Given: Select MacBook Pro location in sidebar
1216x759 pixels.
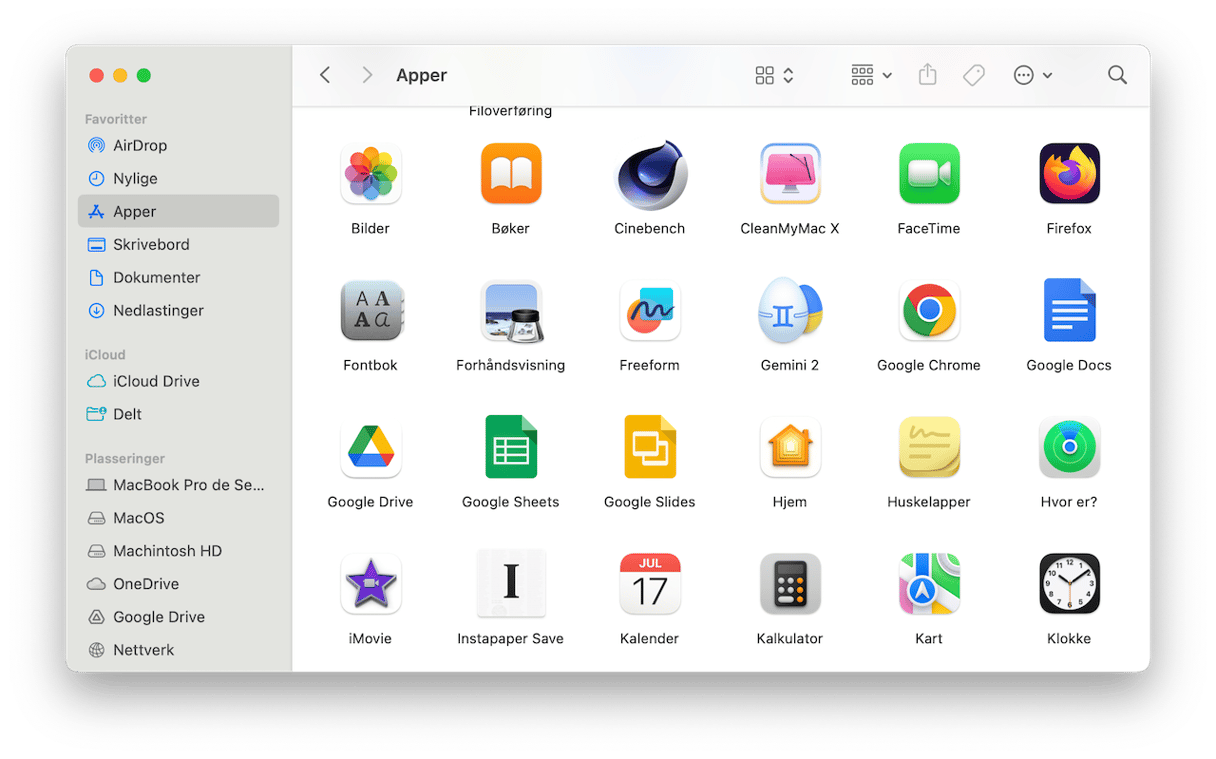Looking at the screenshot, I should click(x=178, y=485).
